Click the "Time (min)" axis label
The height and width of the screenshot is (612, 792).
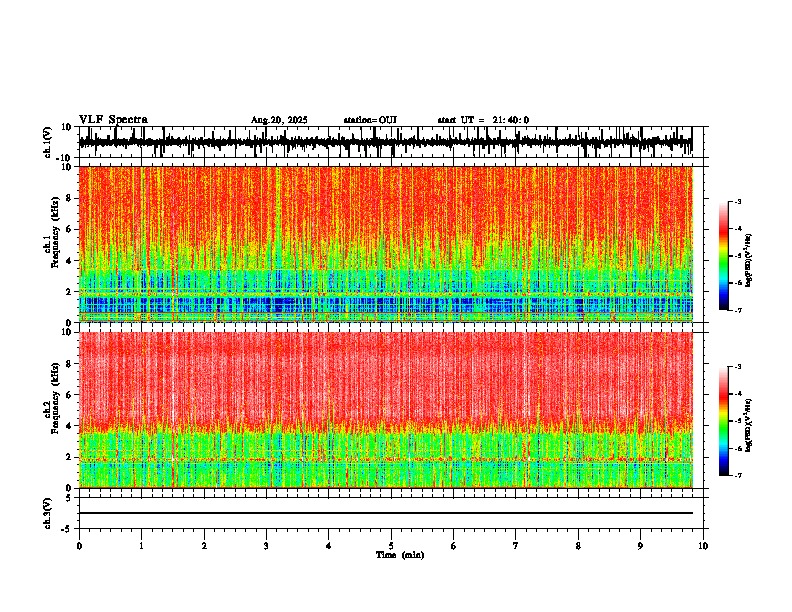(400, 555)
